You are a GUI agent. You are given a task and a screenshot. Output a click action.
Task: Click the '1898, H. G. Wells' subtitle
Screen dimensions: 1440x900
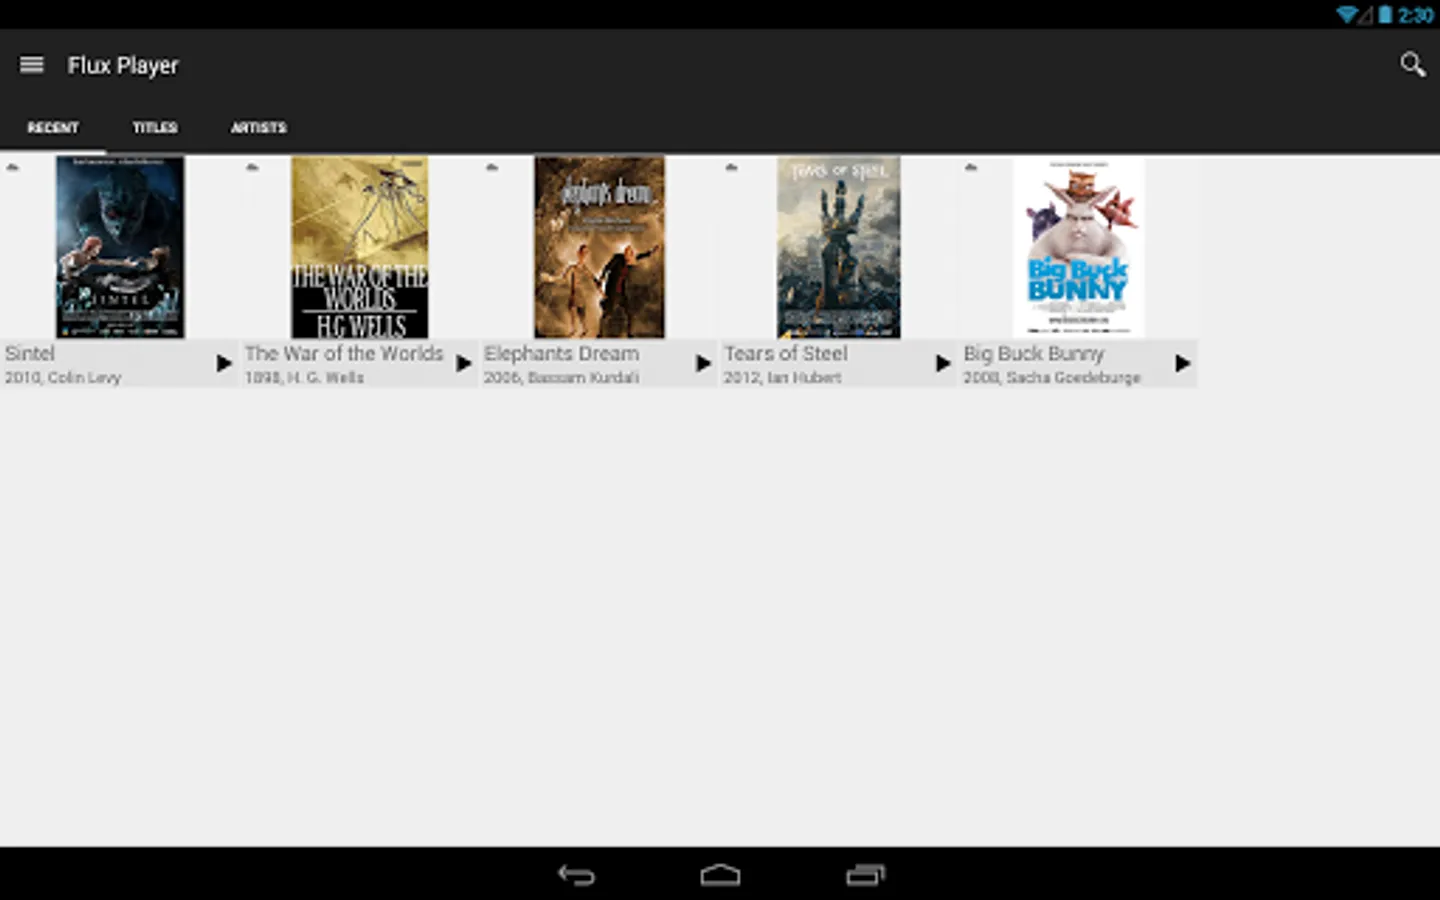tap(304, 377)
